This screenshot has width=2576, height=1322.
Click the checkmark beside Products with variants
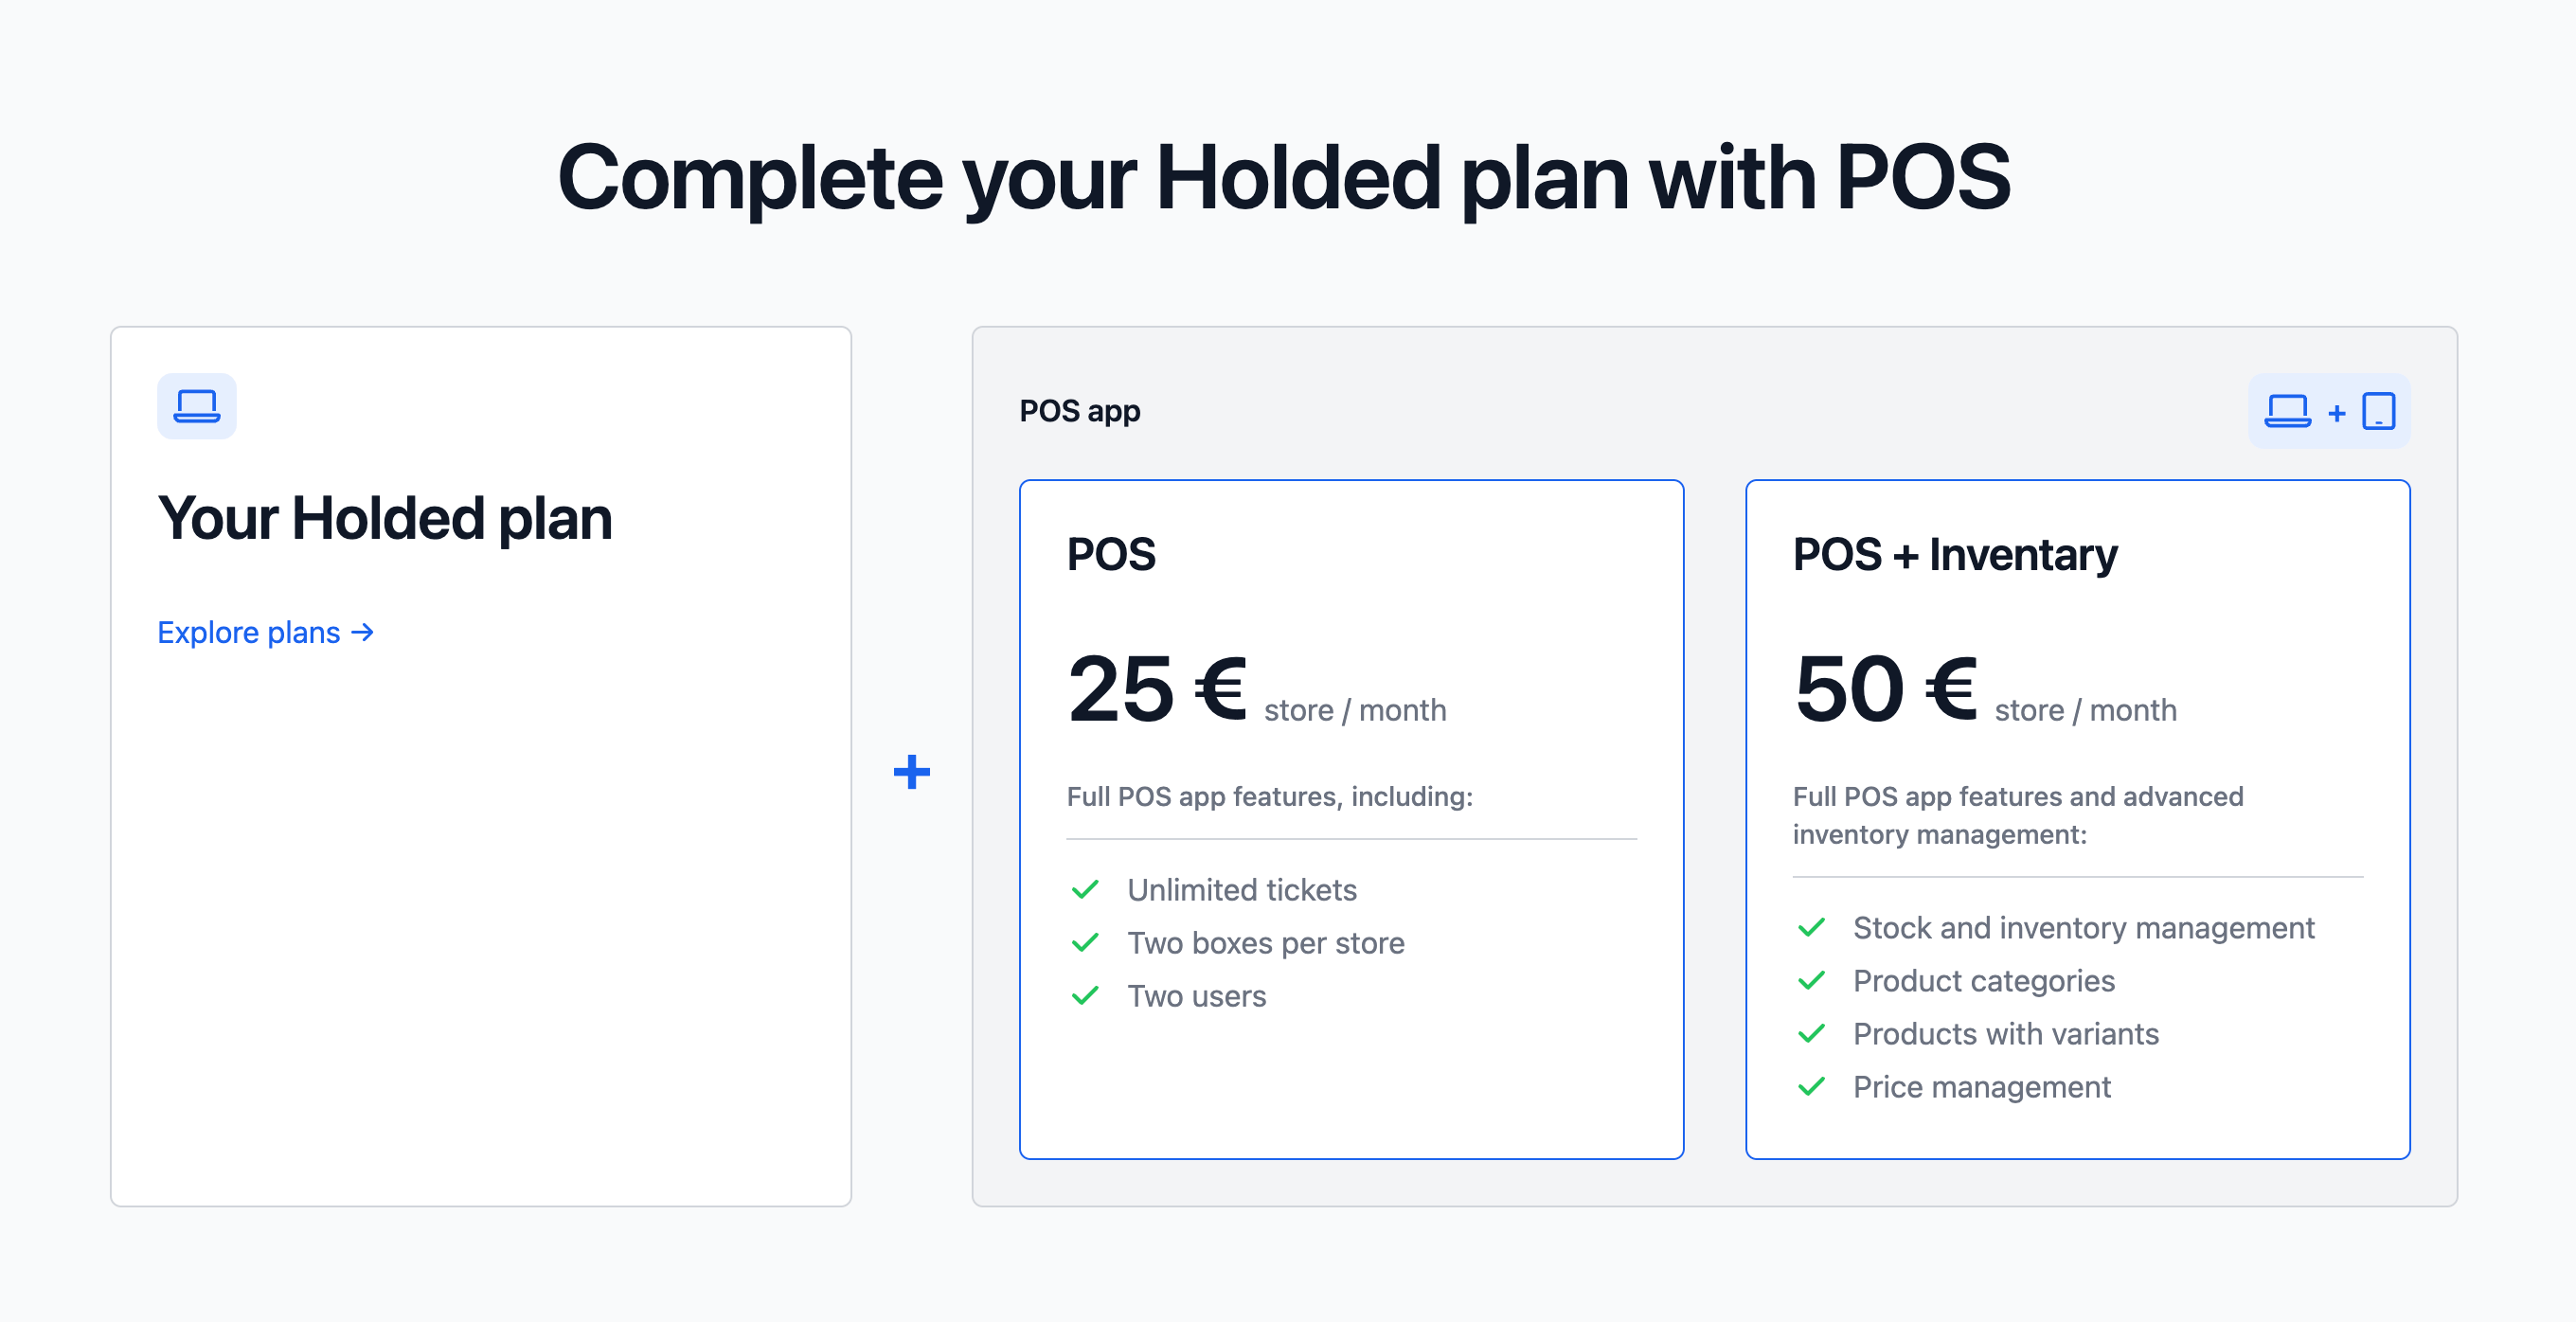pyautogui.click(x=1811, y=1033)
